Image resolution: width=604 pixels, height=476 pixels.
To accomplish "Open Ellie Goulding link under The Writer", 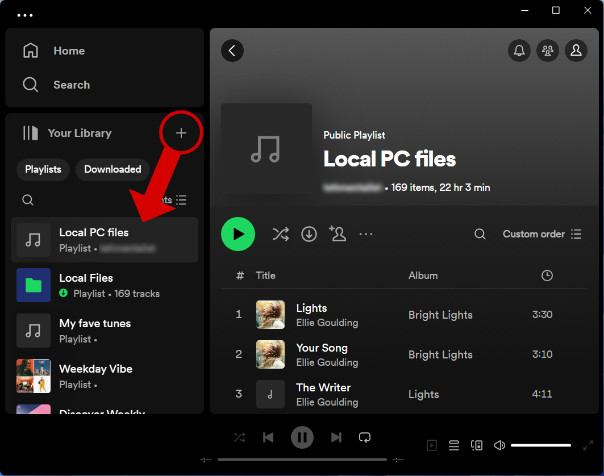I will (x=327, y=402).
